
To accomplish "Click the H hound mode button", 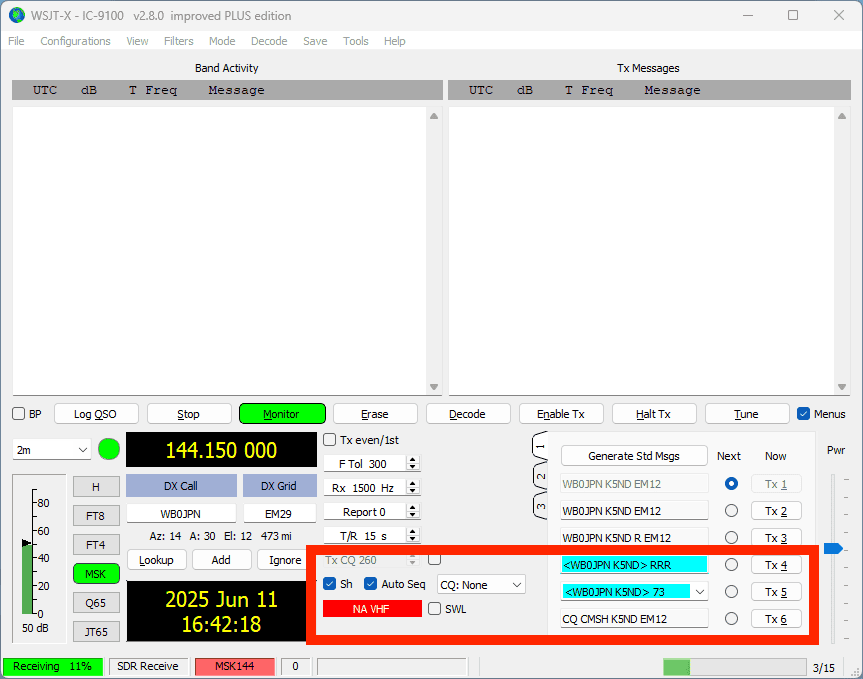I will tap(95, 487).
